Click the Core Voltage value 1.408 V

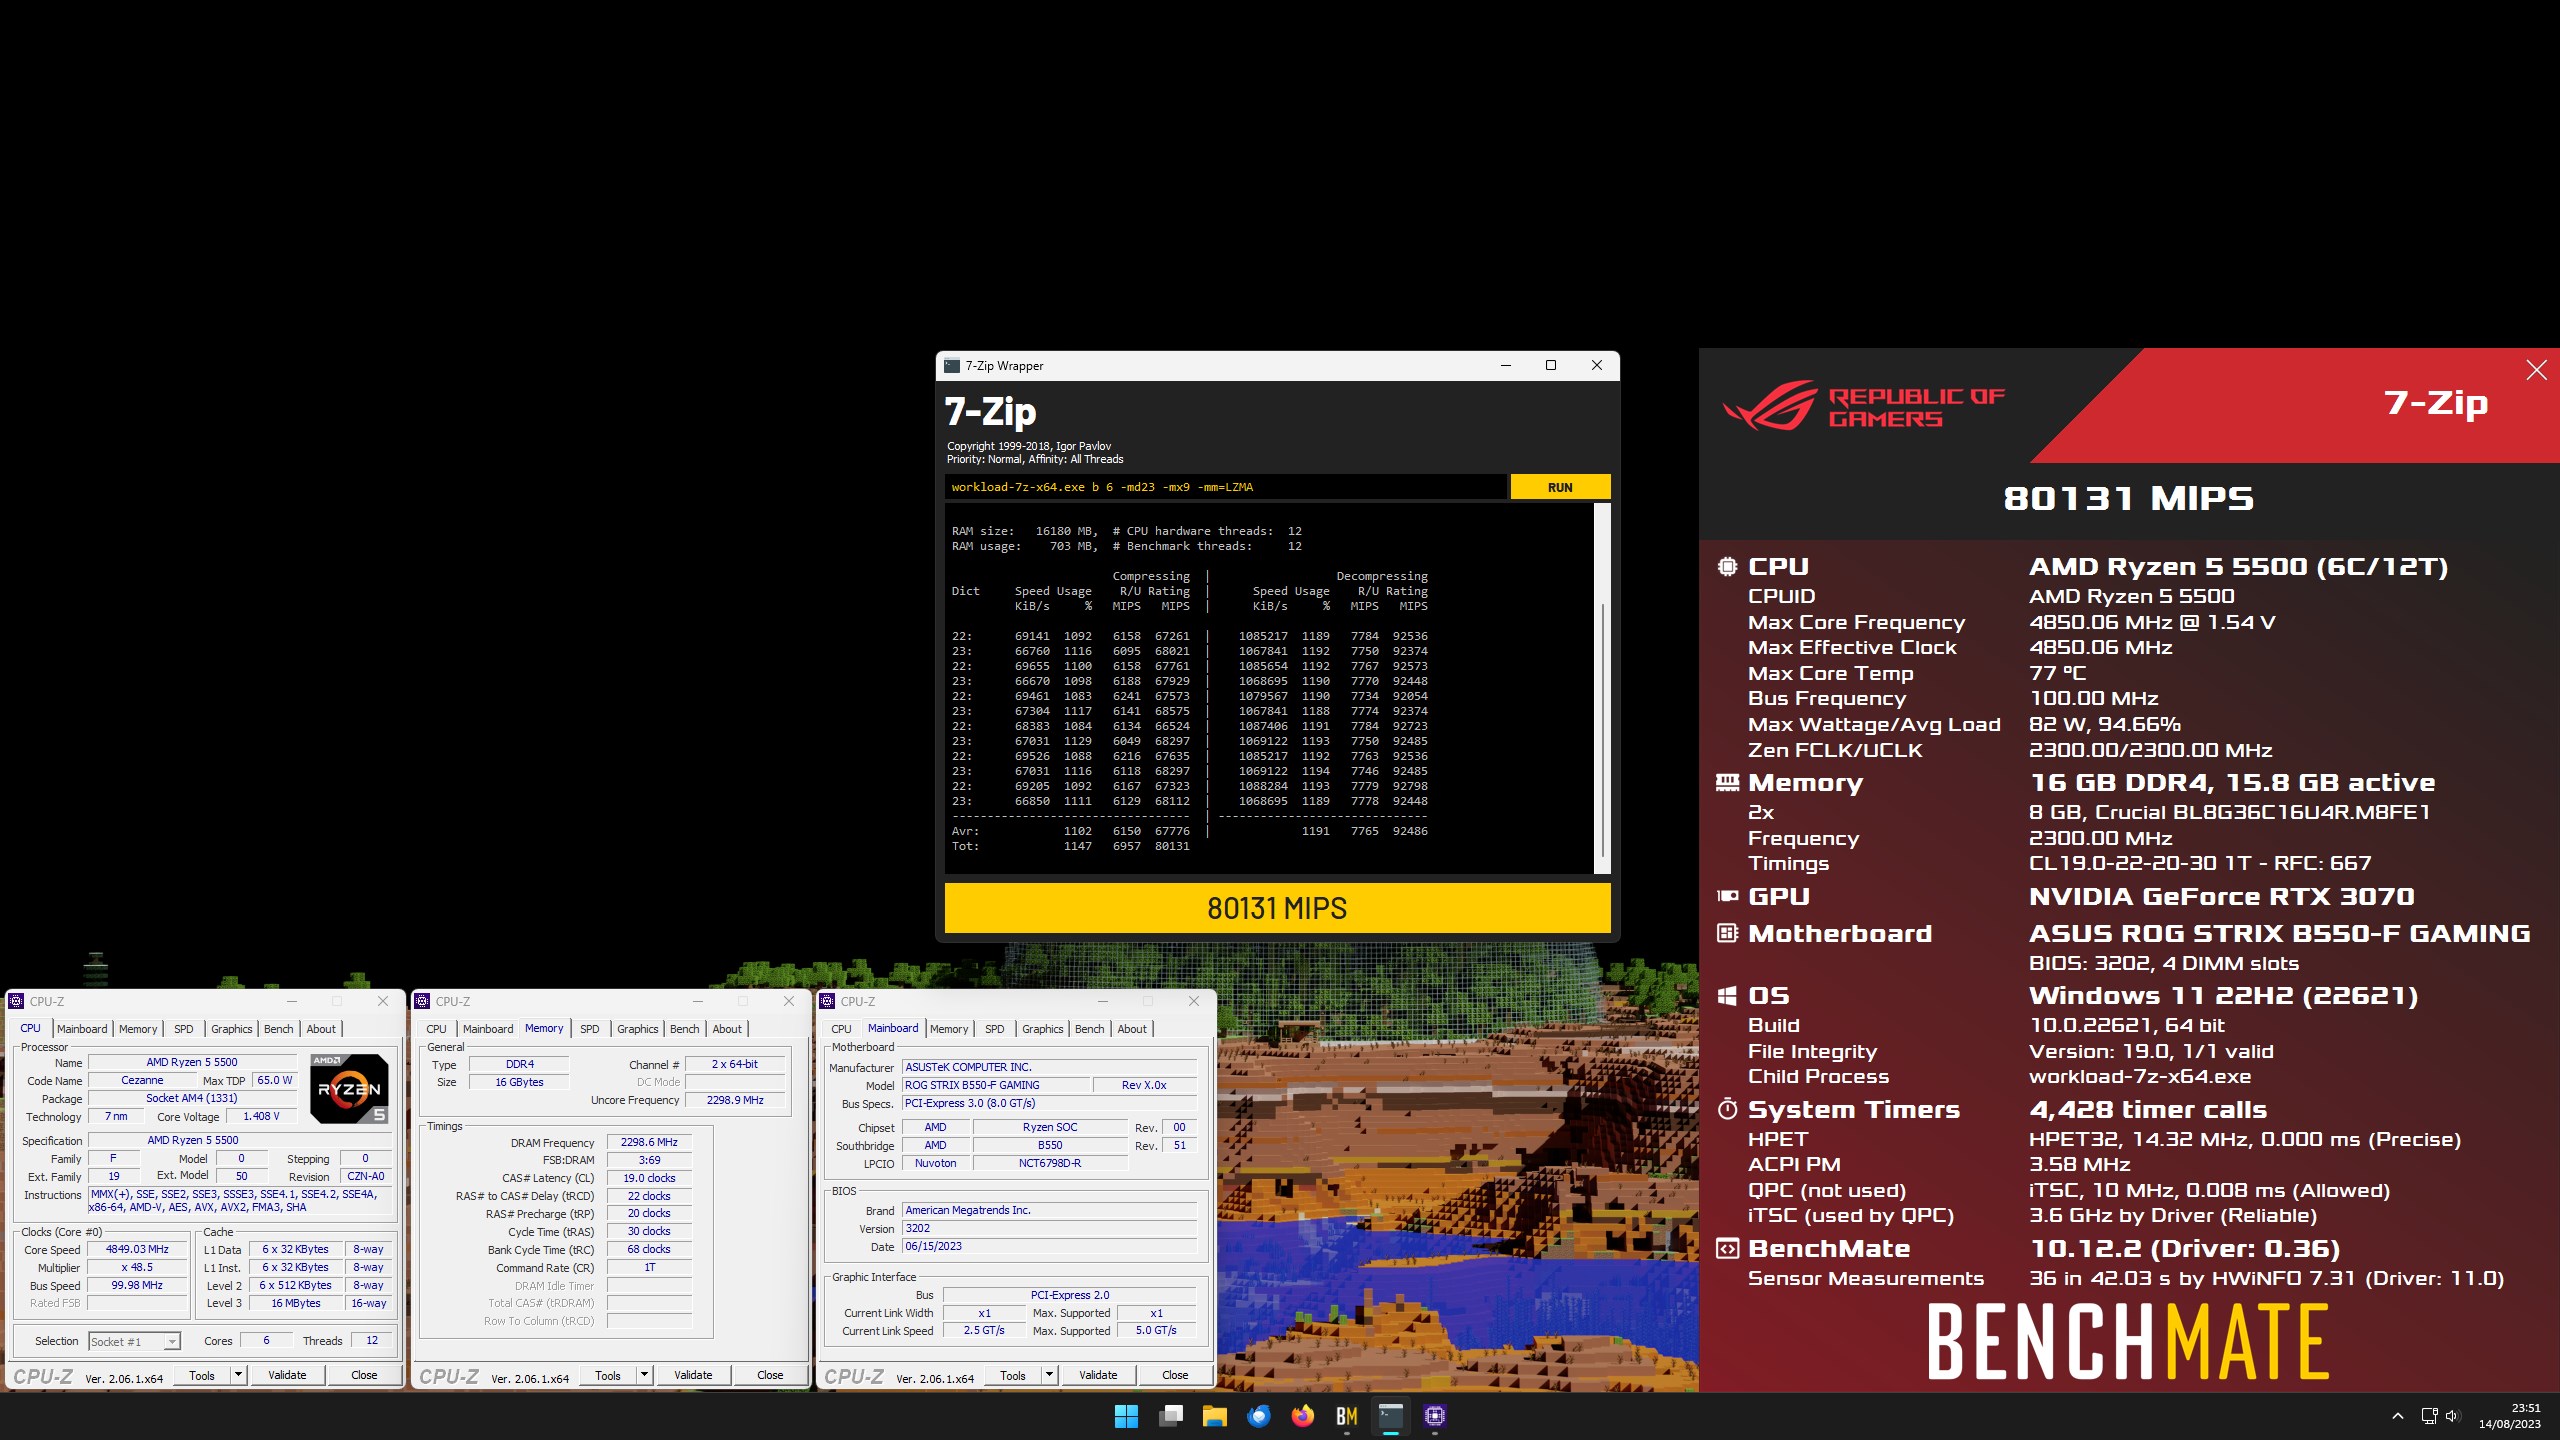261,1117
